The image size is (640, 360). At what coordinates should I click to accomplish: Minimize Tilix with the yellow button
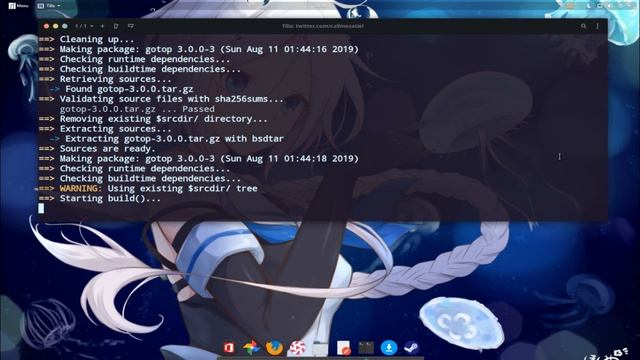coord(56,26)
